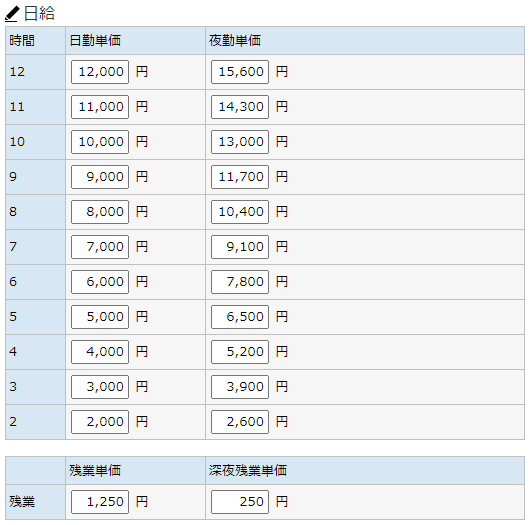This screenshot has width=531, height=525.
Task: Focus the 3-hour night rate field 3,900
Action: [240, 387]
